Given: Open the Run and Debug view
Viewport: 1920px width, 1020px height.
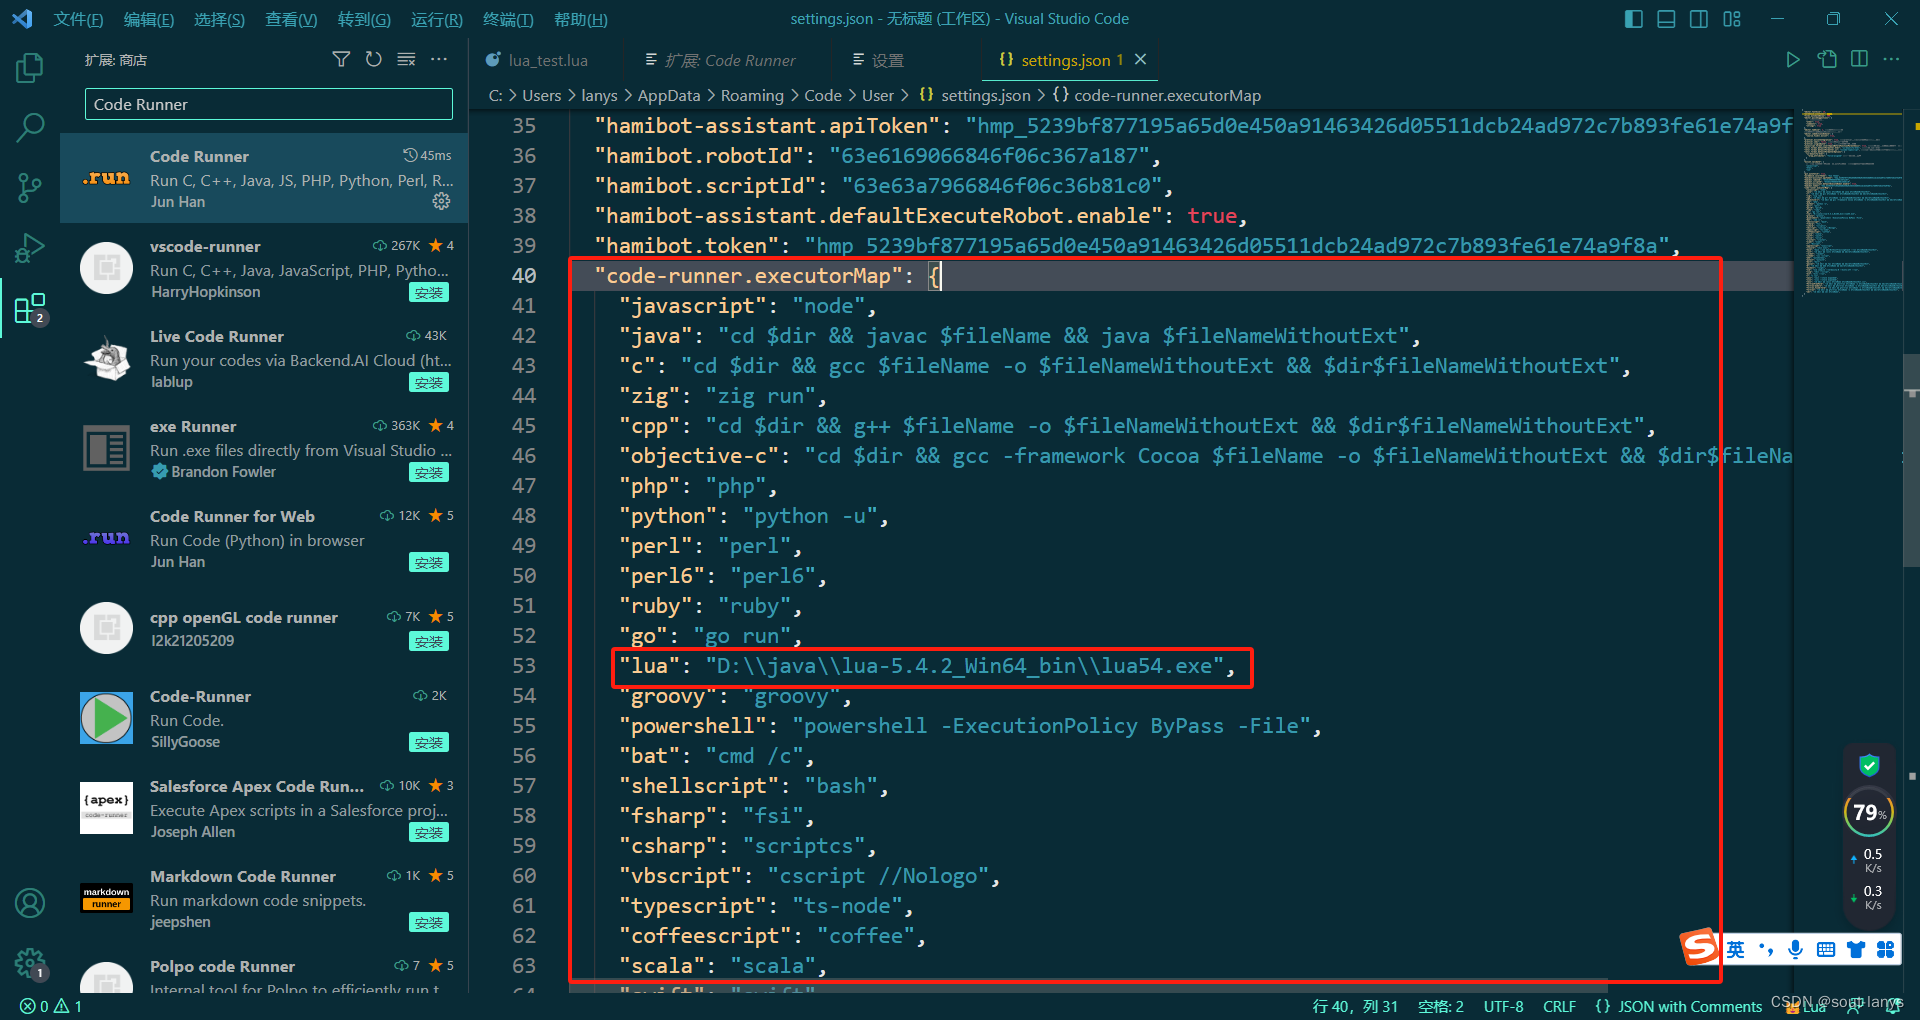Looking at the screenshot, I should tap(30, 247).
